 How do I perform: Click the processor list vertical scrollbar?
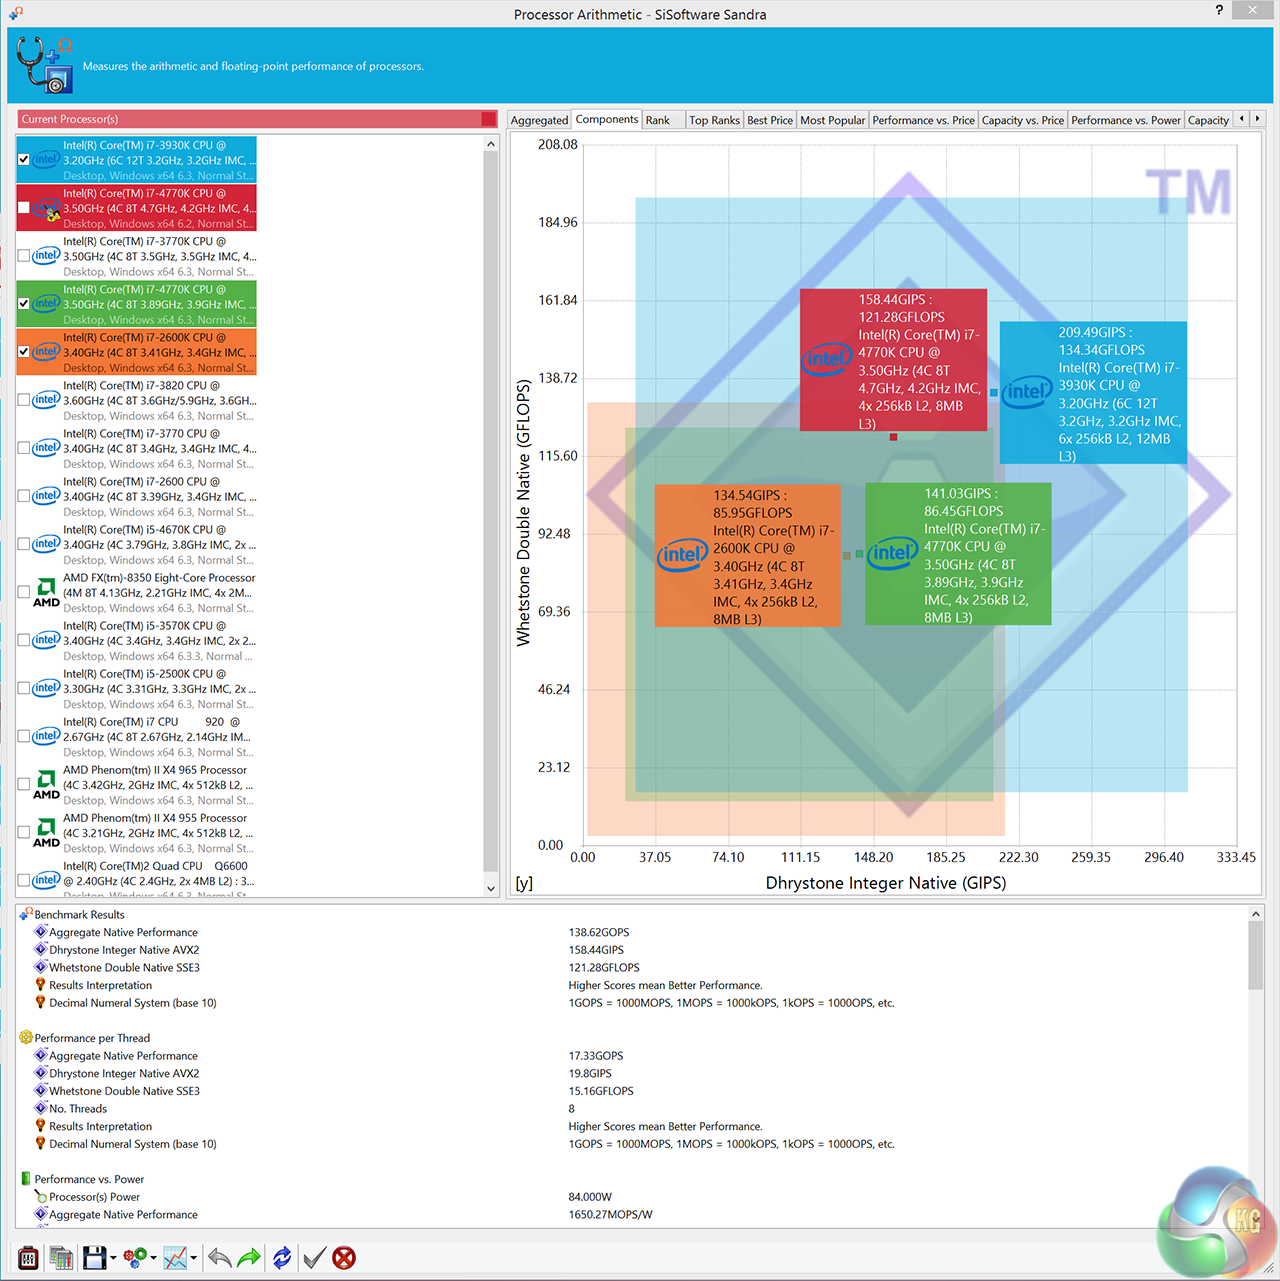click(491, 516)
